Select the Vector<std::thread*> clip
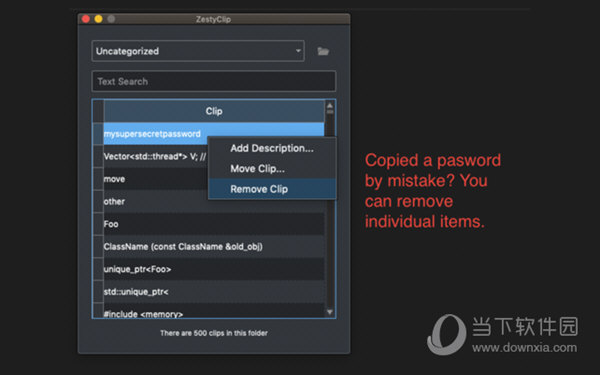600x375 pixels. coord(155,156)
